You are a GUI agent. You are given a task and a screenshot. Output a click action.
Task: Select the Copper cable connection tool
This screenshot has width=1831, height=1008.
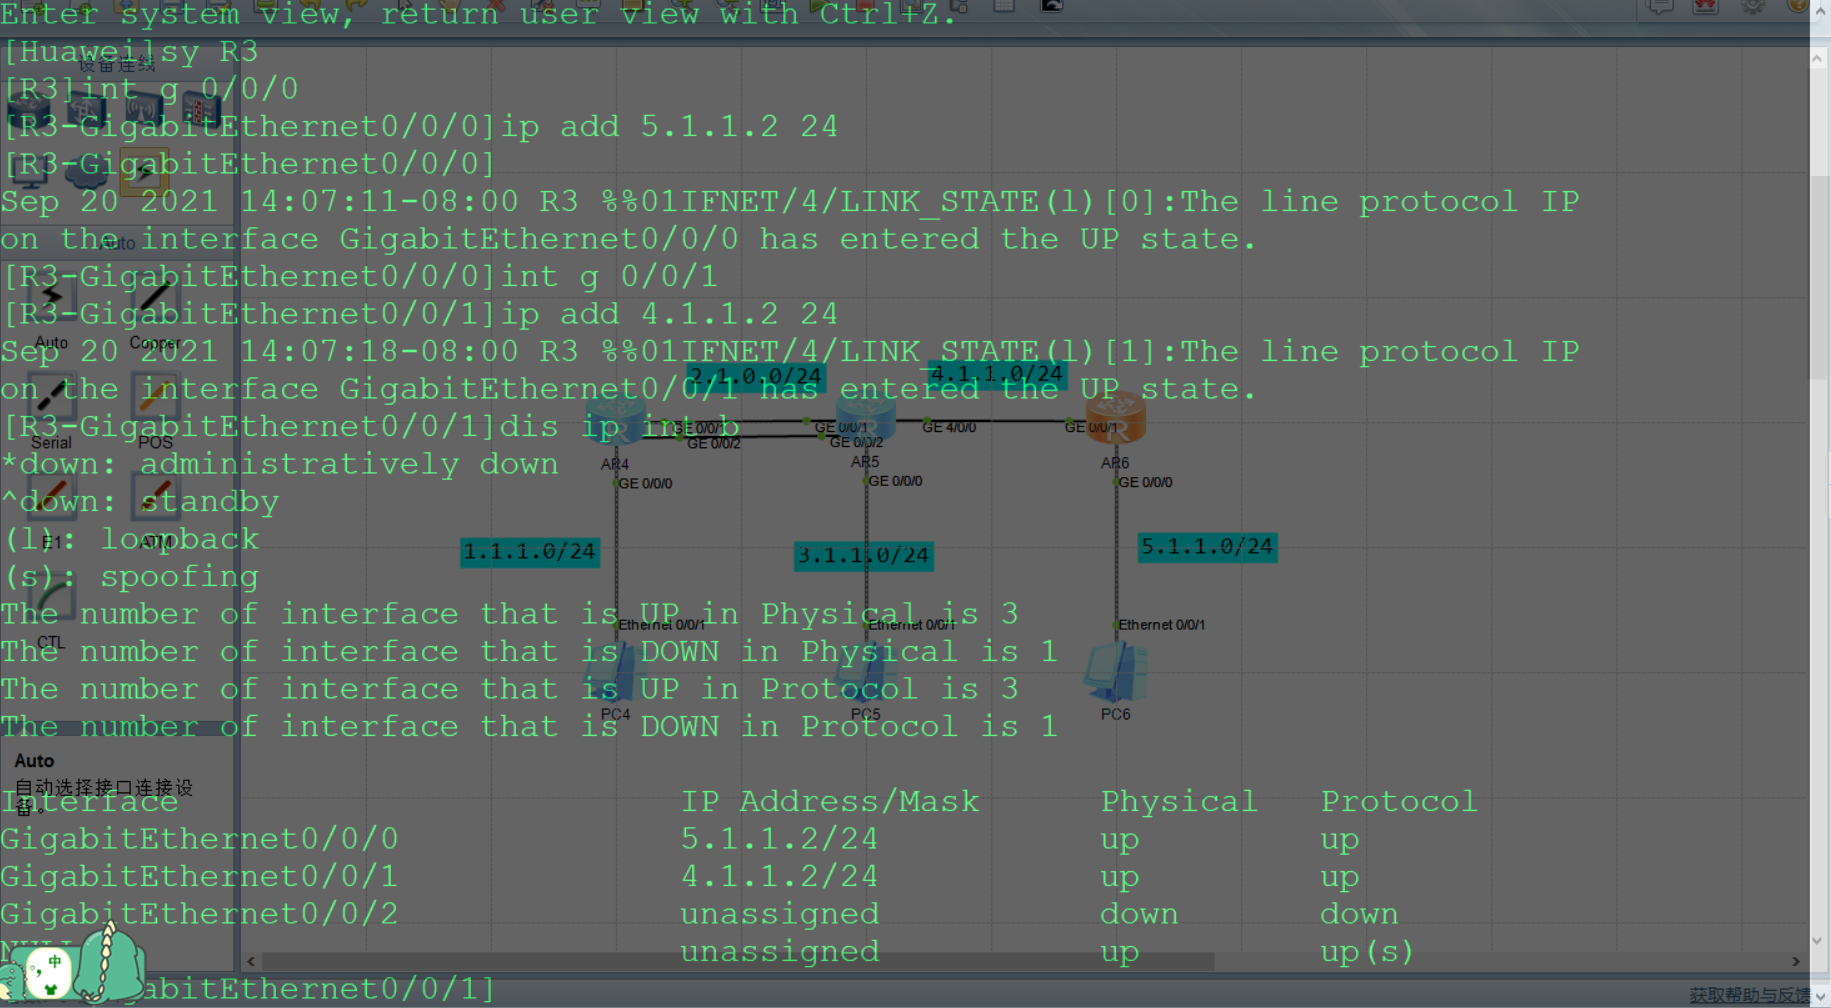coord(156,297)
